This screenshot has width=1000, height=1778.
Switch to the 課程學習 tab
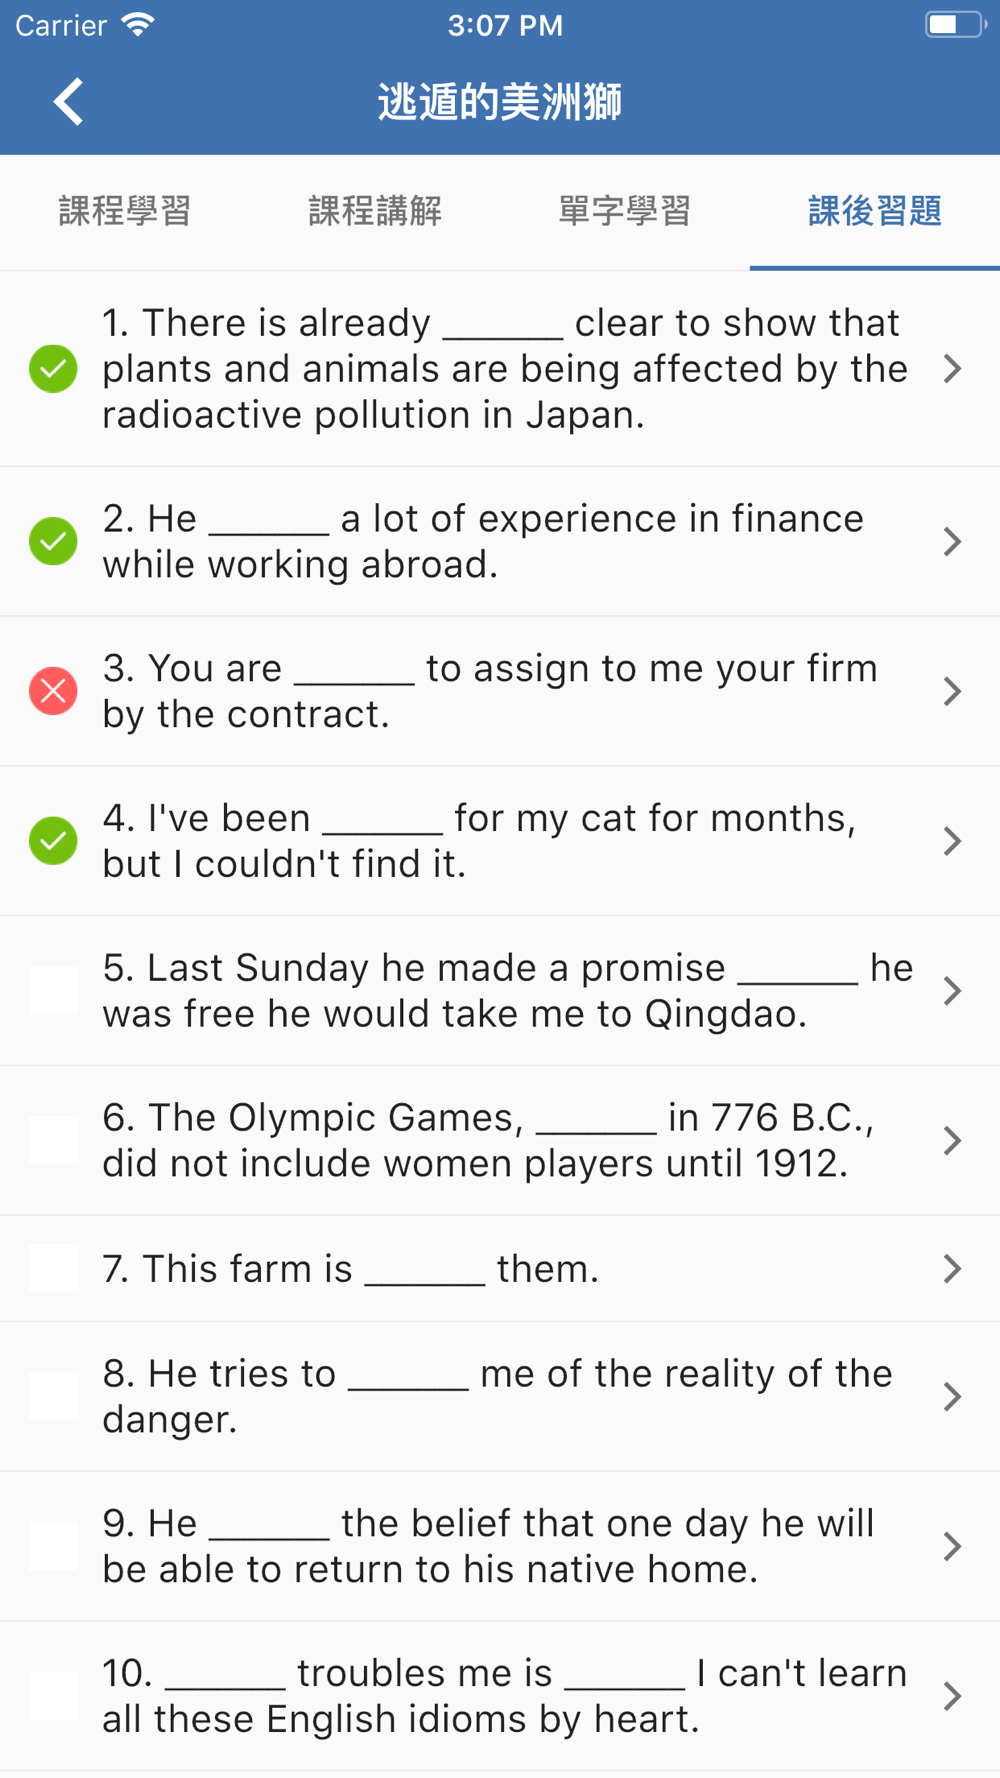click(125, 212)
